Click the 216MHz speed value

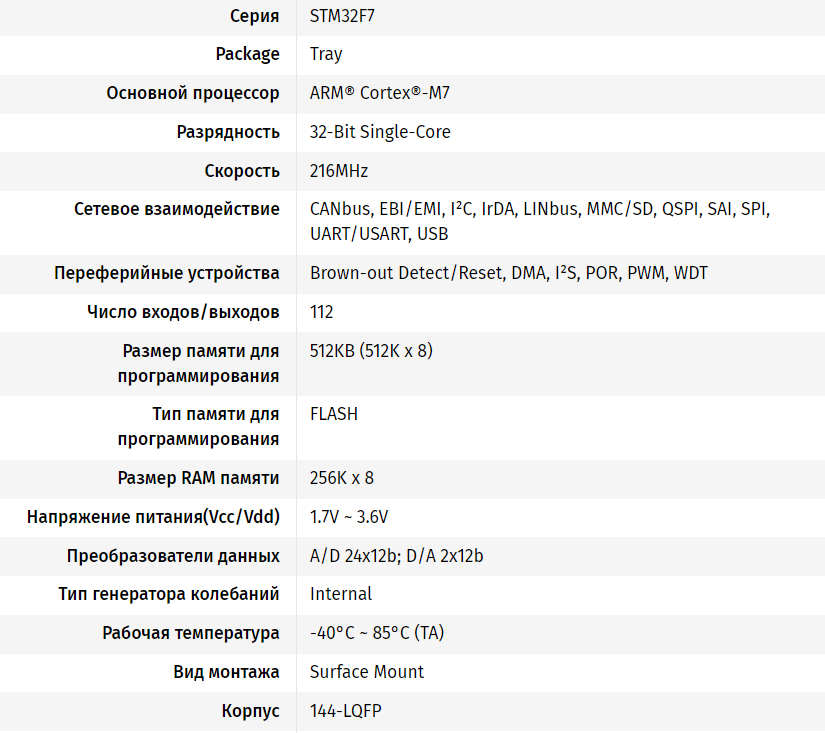[339, 171]
